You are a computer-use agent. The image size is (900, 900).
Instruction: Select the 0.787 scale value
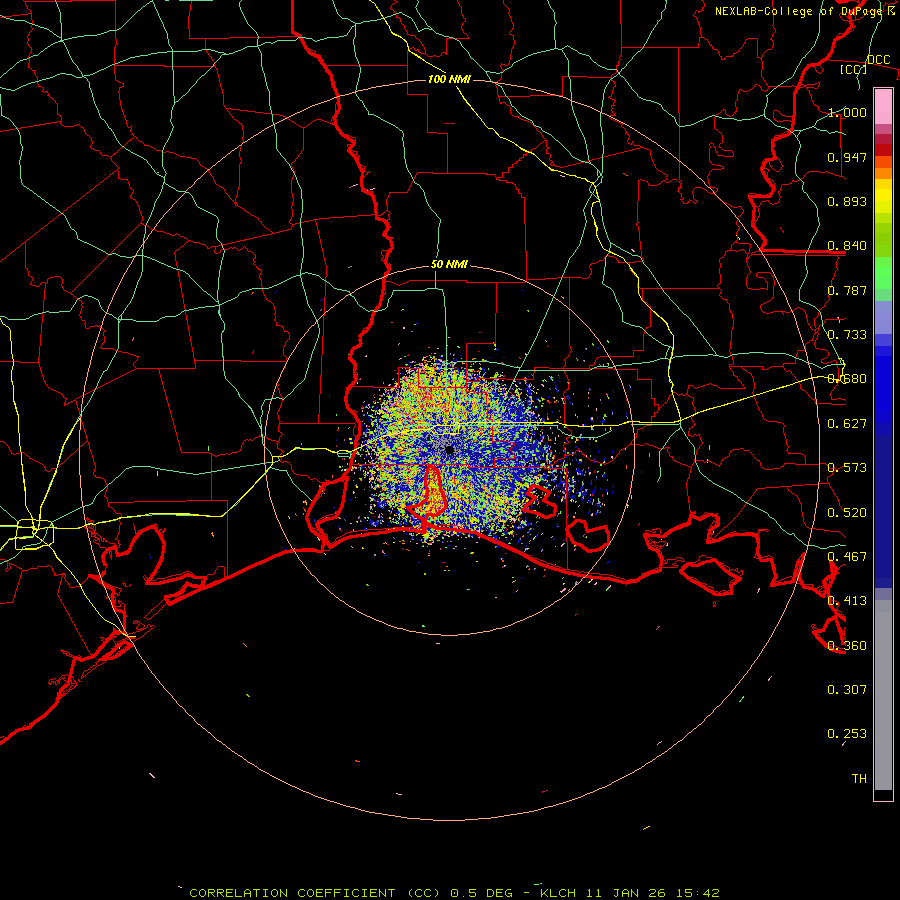point(847,290)
